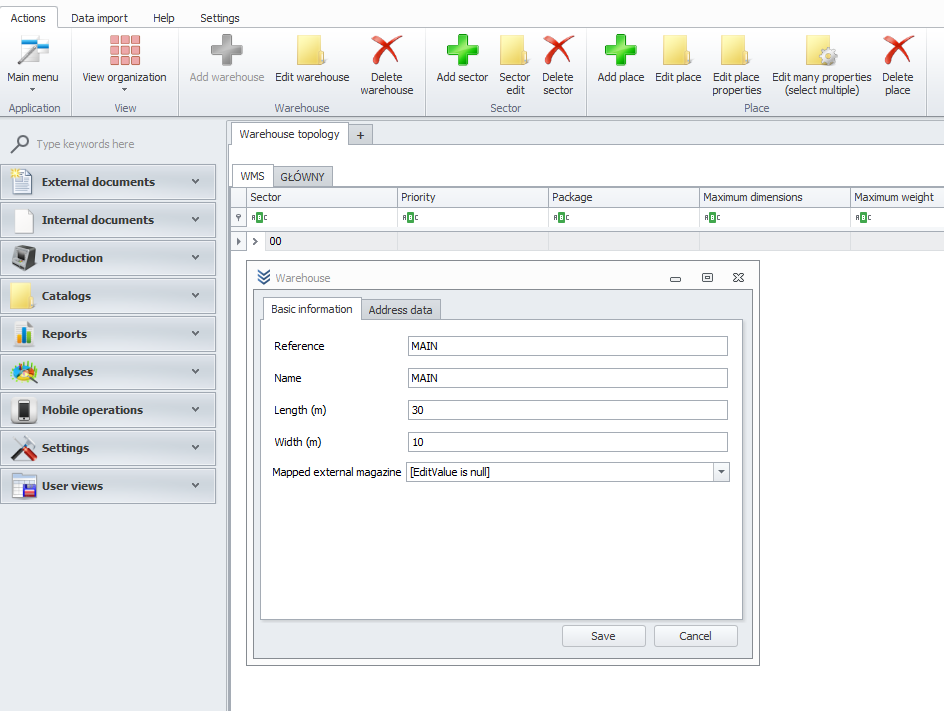Click the Mobile operations phone icon
The height and width of the screenshot is (711, 944).
(x=23, y=410)
